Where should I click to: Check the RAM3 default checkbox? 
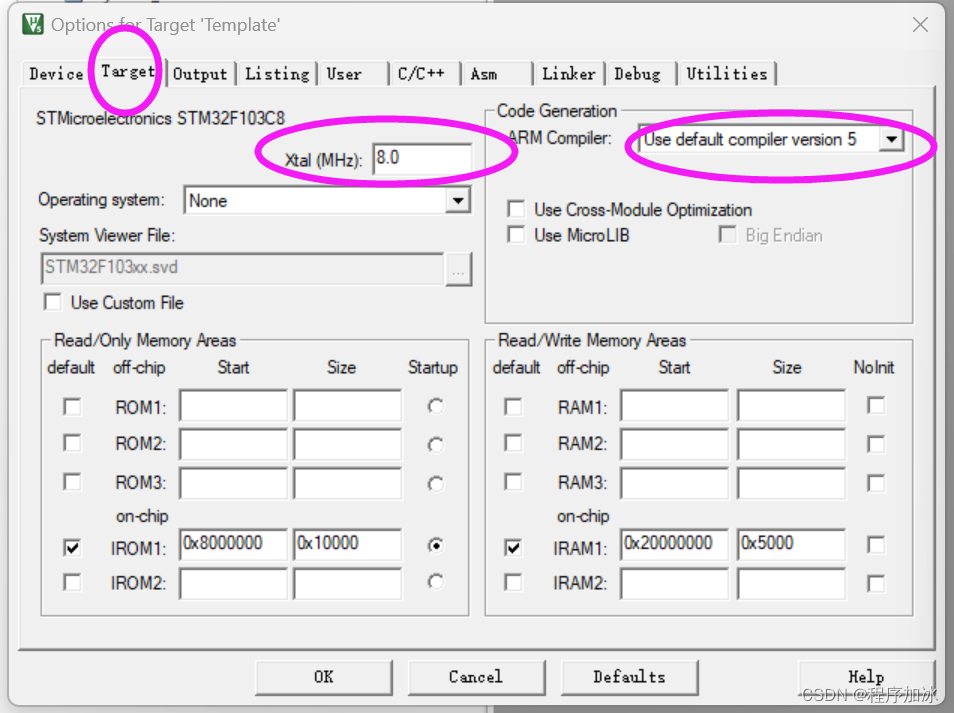(x=513, y=482)
